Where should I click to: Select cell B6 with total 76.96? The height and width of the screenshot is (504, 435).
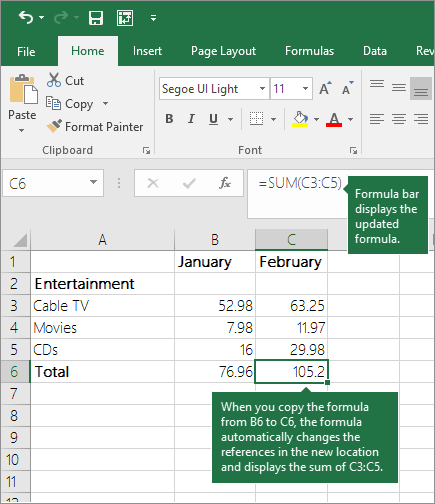pos(215,371)
